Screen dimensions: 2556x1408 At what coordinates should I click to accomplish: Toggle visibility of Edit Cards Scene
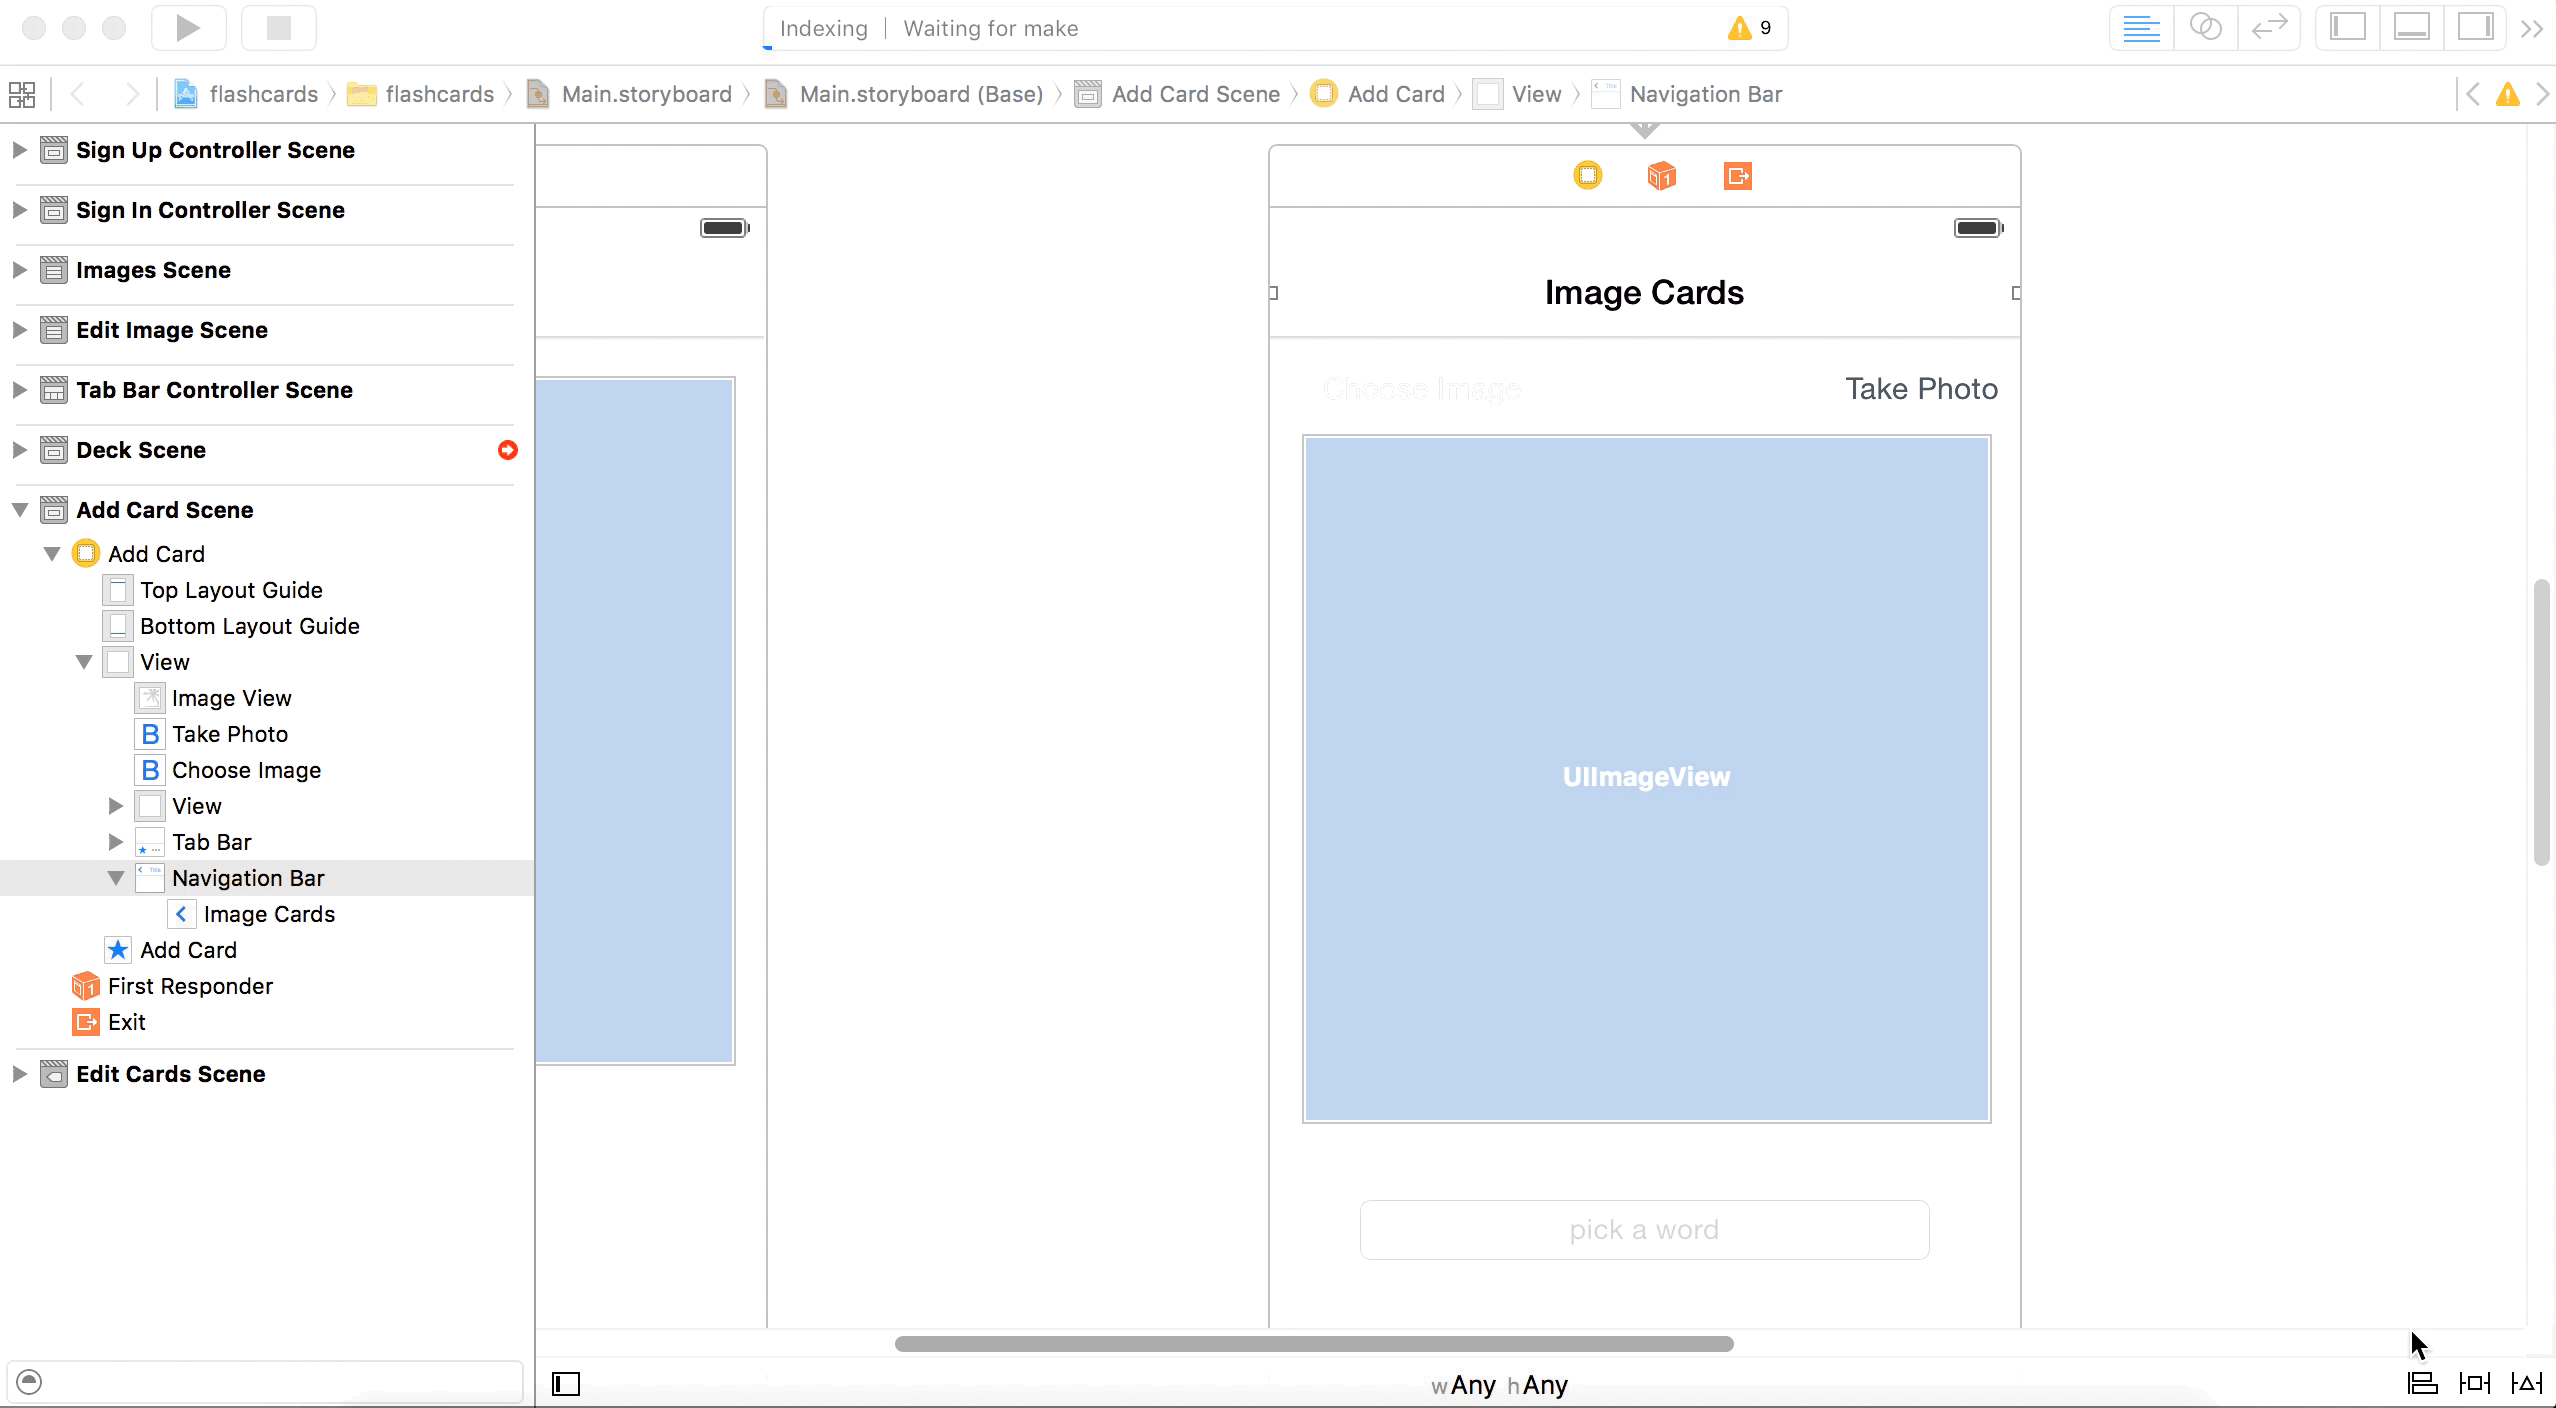19,1073
